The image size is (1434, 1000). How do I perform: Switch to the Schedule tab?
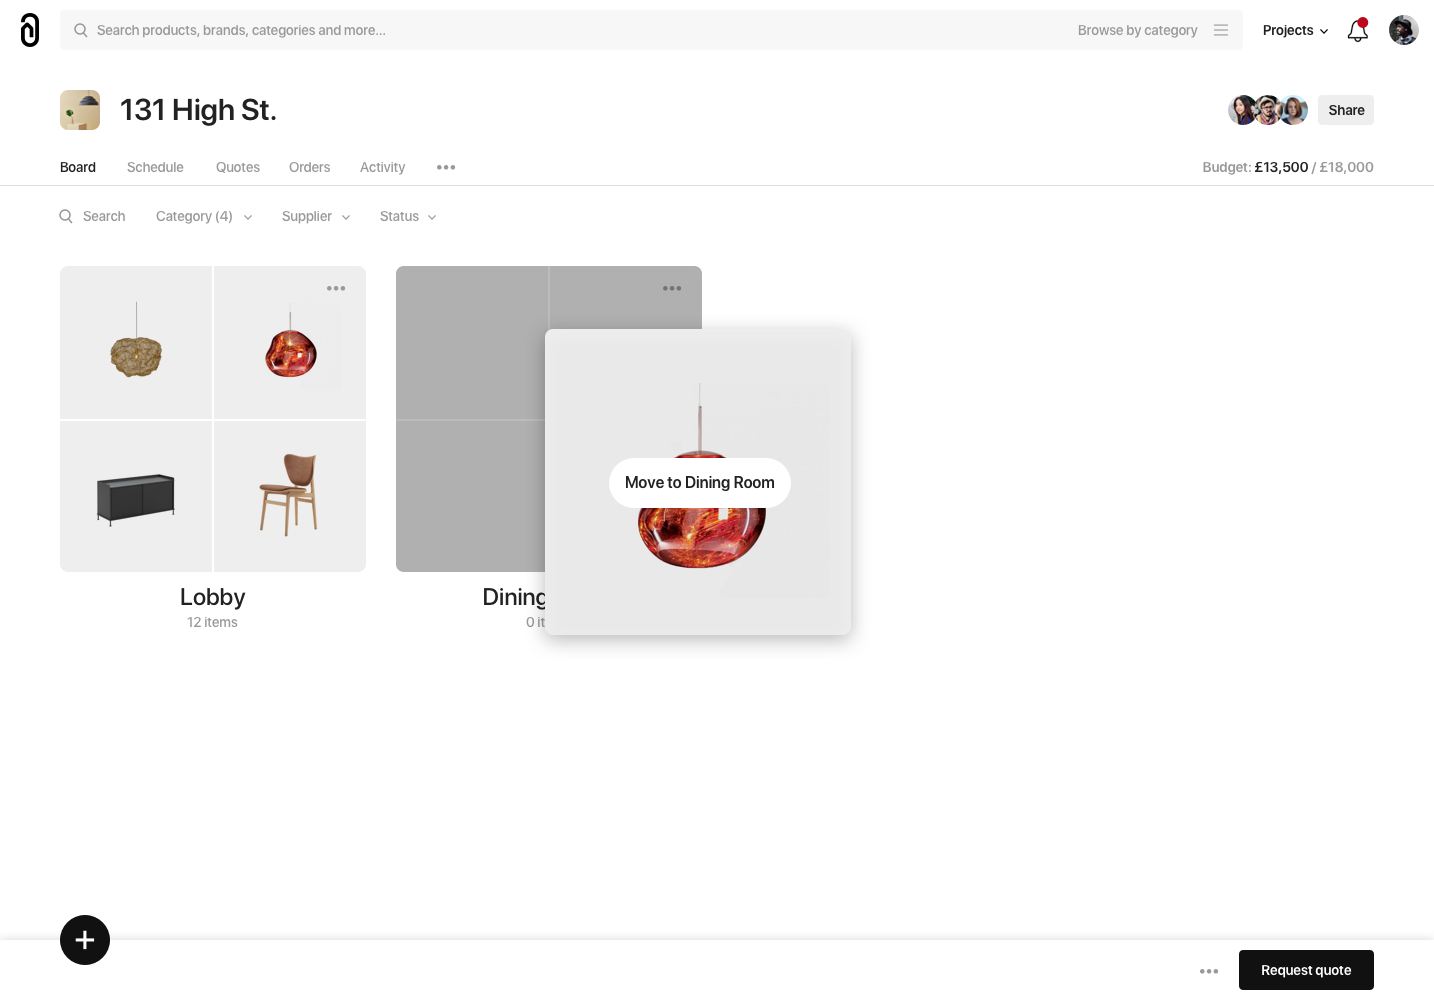pos(155,167)
